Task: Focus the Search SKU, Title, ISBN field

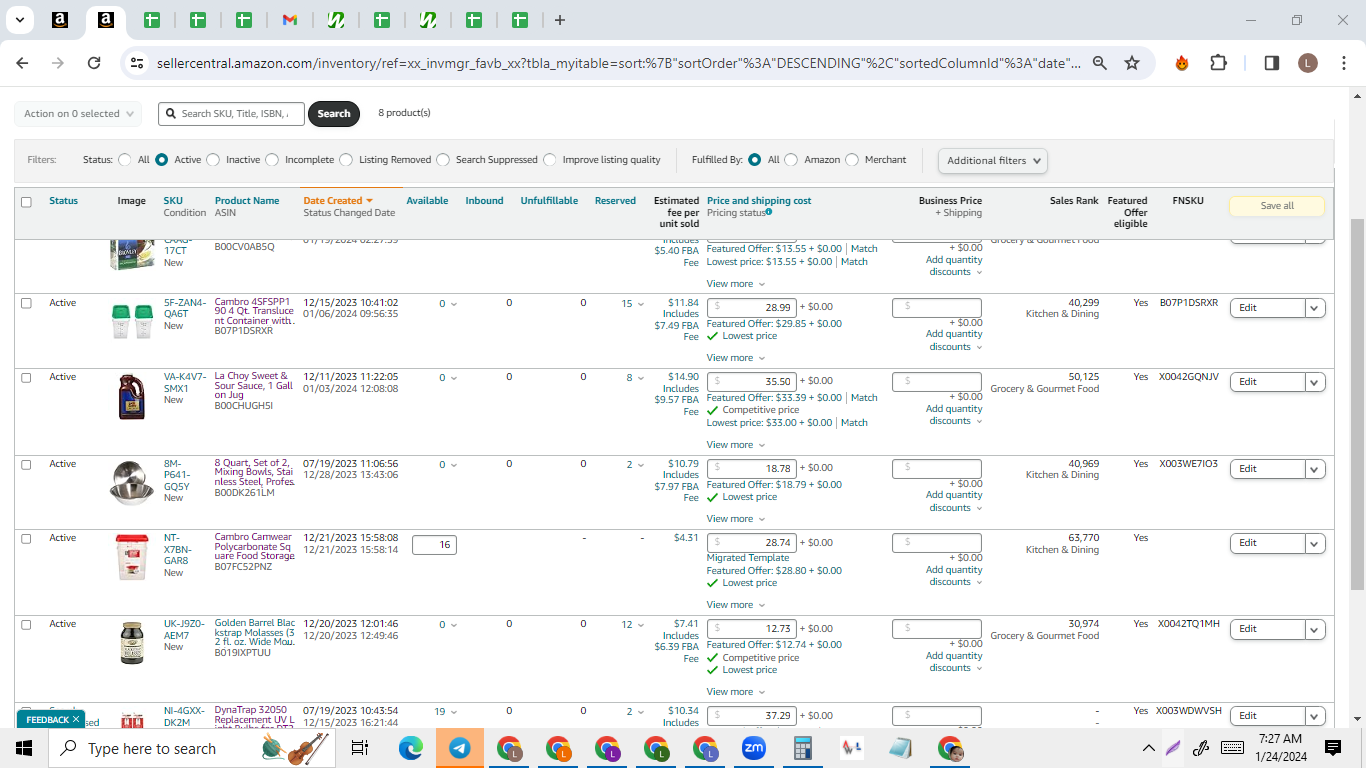Action: click(231, 114)
